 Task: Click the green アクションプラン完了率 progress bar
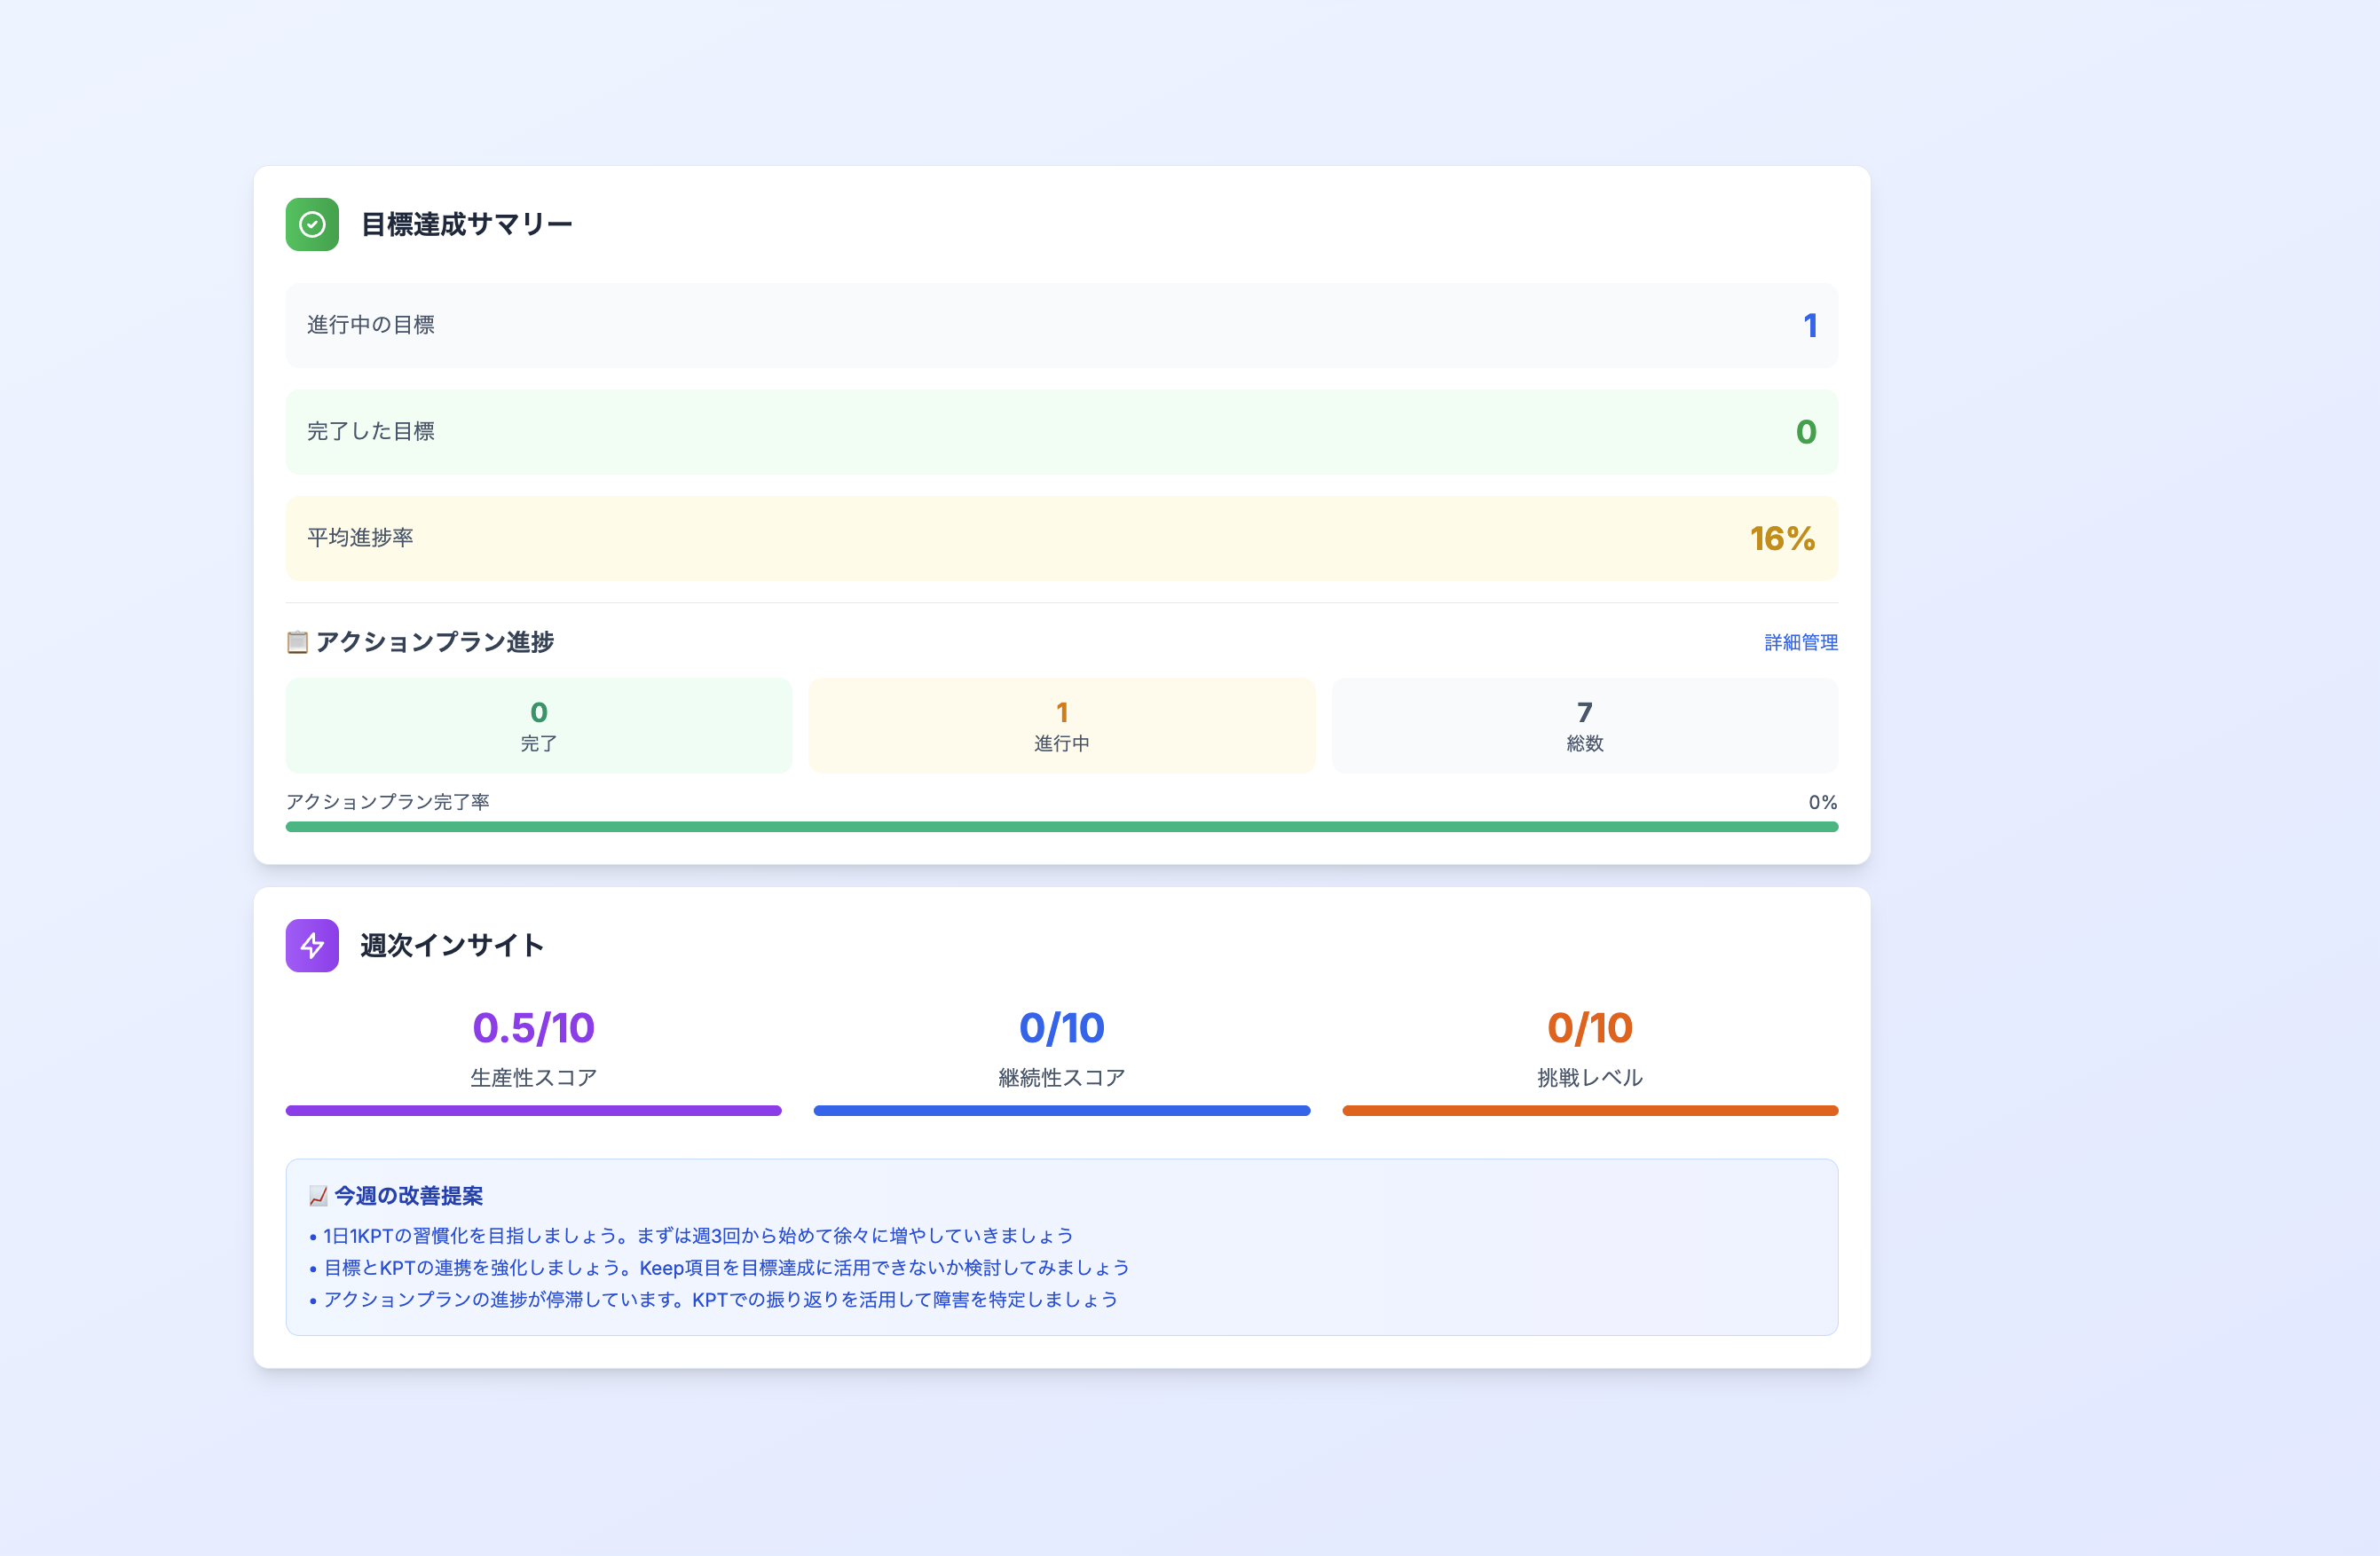coord(1061,827)
